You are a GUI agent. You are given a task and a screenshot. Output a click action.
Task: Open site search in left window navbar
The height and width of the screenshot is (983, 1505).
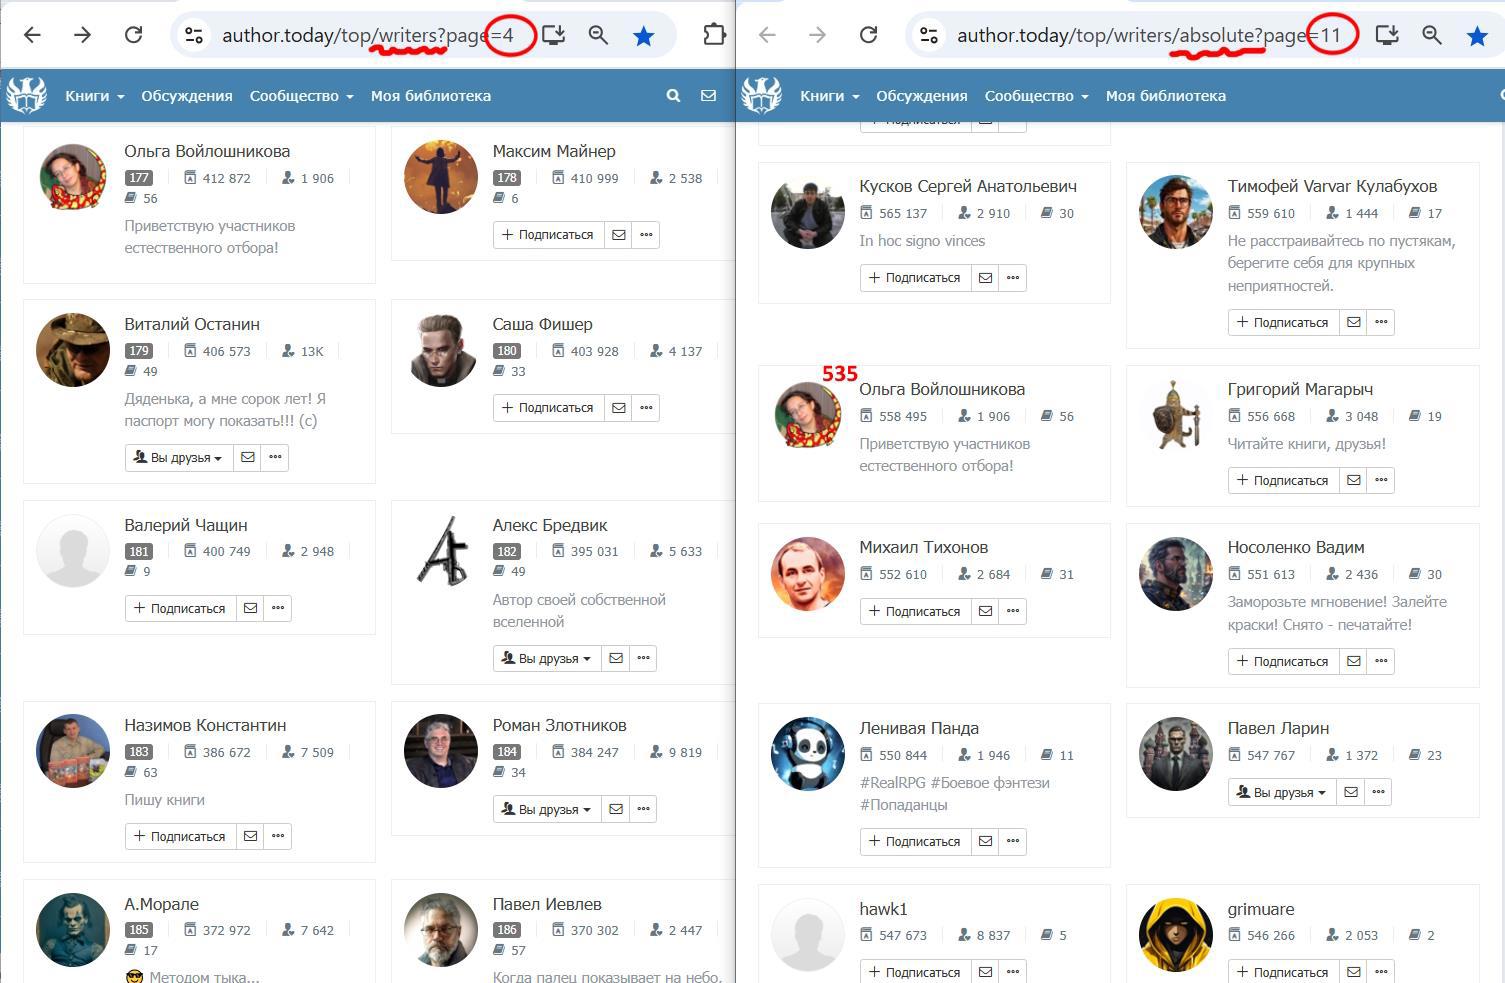[673, 96]
